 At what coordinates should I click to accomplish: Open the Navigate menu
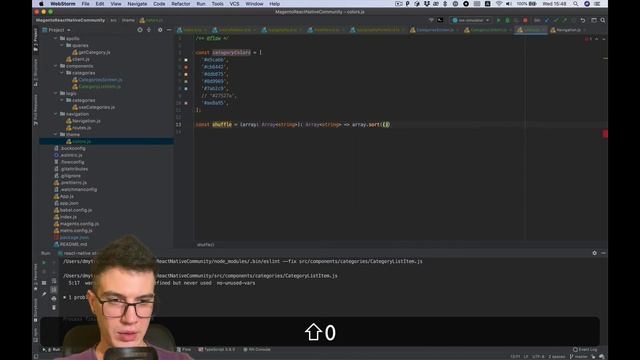coord(137,4)
